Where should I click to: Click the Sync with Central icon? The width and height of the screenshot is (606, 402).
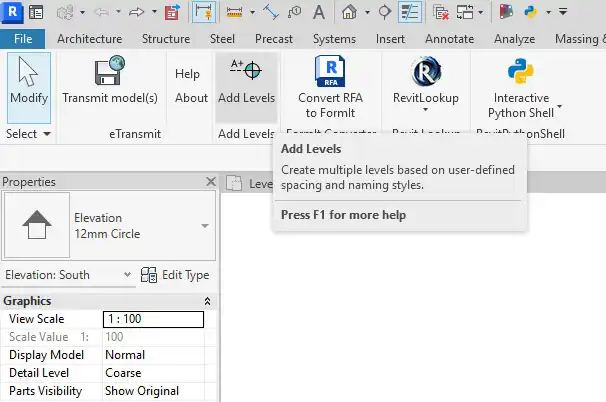tap(65, 12)
